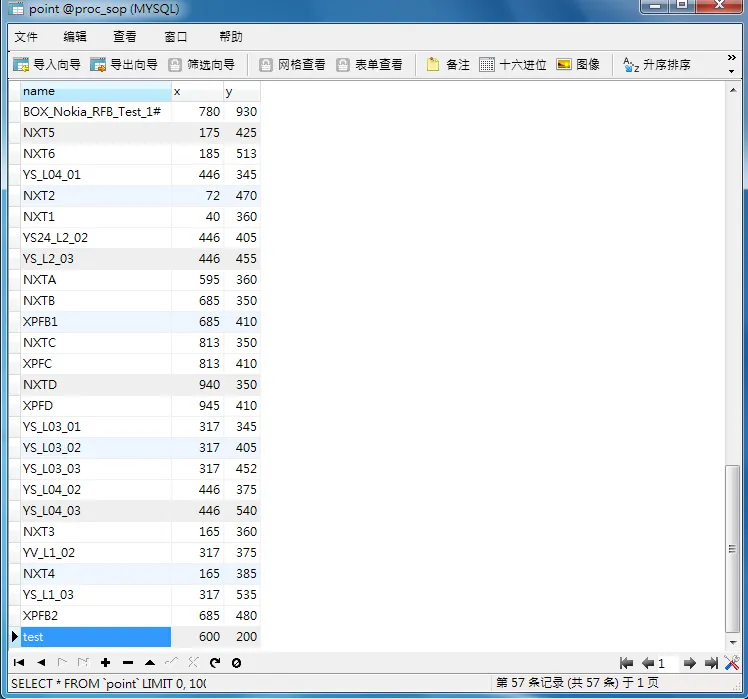Select the NXTA name cell
Image resolution: width=748 pixels, height=699 pixels.
[x=96, y=280]
